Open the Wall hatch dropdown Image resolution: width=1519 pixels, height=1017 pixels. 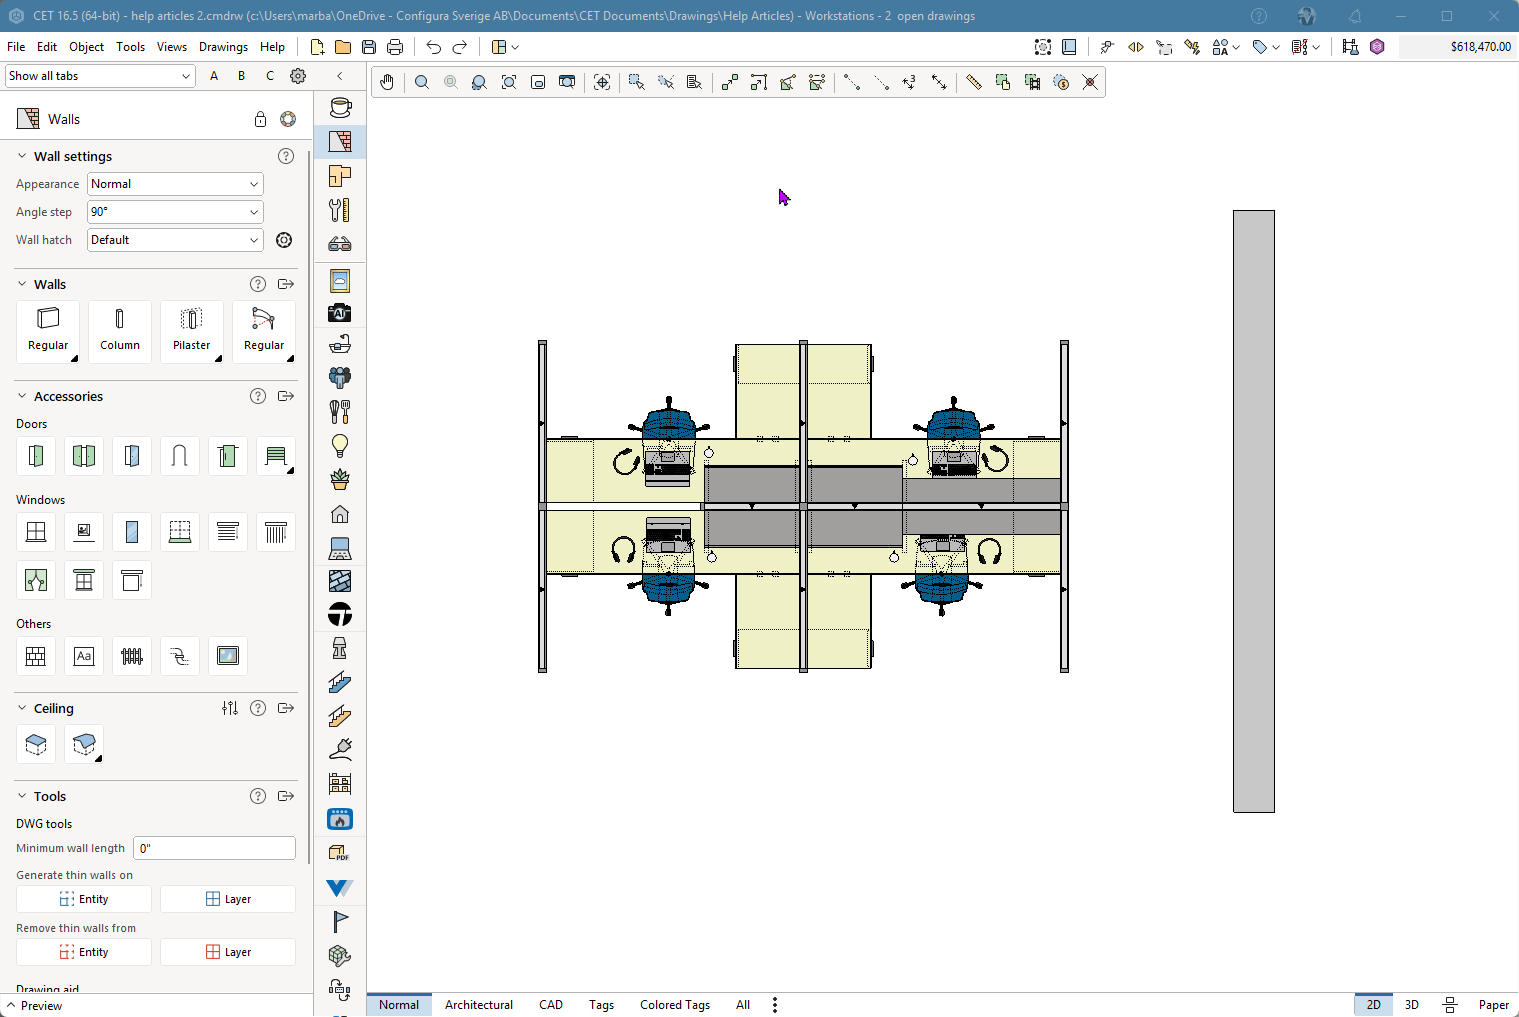(175, 240)
